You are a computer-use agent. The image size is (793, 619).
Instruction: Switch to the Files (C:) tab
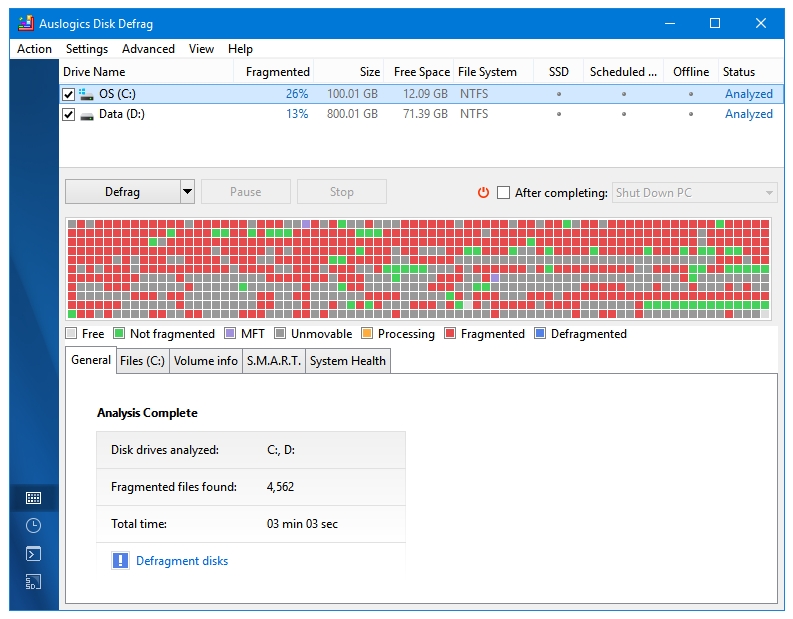point(143,361)
